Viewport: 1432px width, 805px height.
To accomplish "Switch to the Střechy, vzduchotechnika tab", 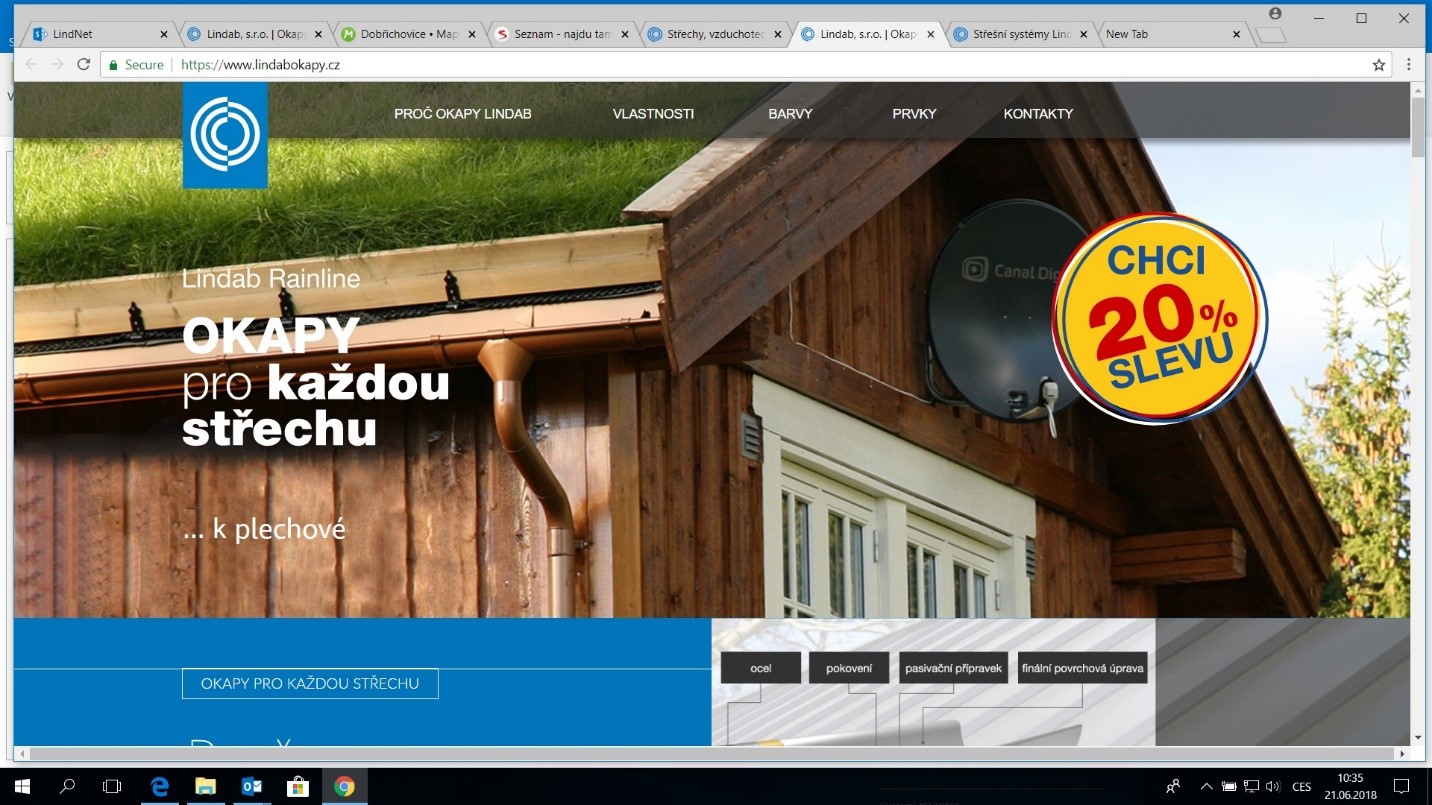I will [x=712, y=34].
